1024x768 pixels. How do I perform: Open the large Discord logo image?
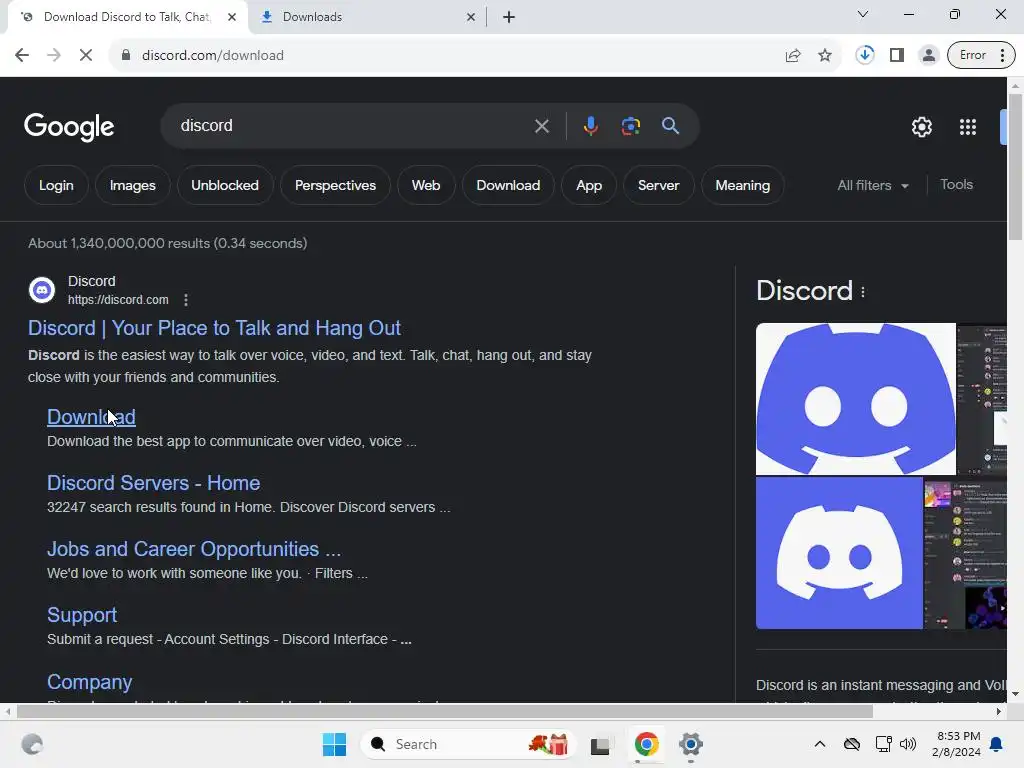pyautogui.click(x=856, y=398)
